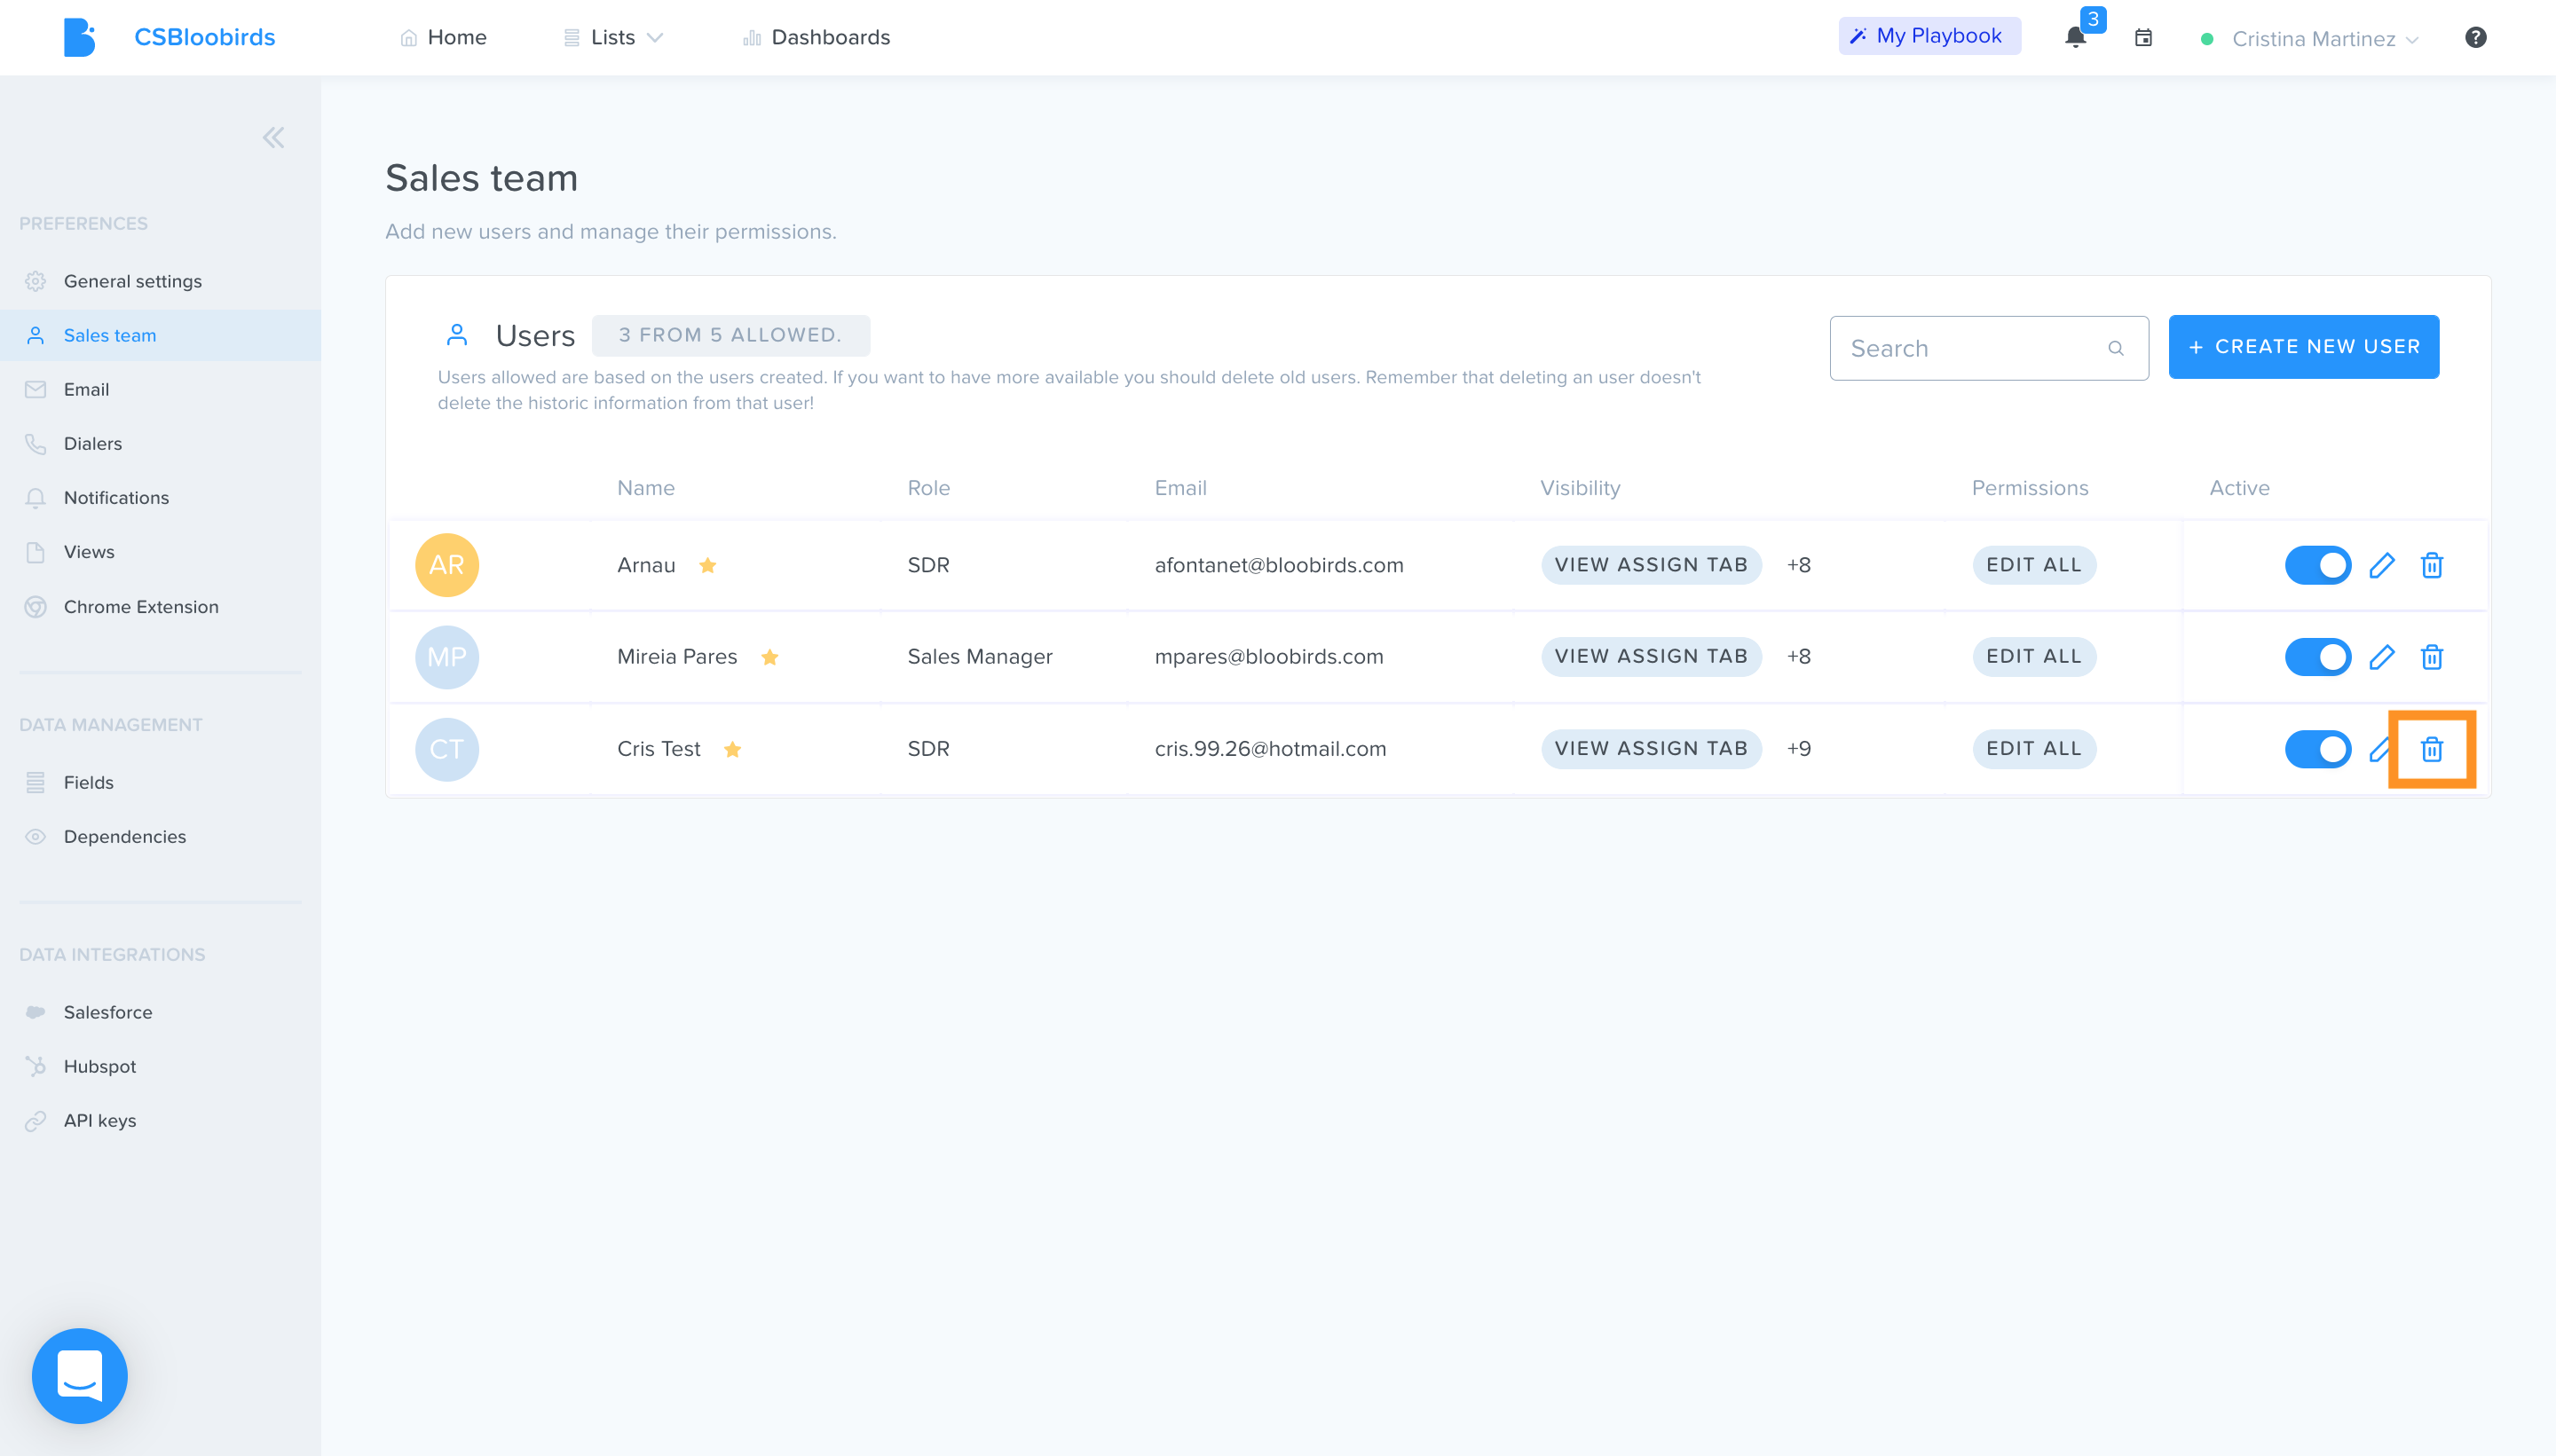
Task: Focus the Search users field
Action: click(1989, 348)
